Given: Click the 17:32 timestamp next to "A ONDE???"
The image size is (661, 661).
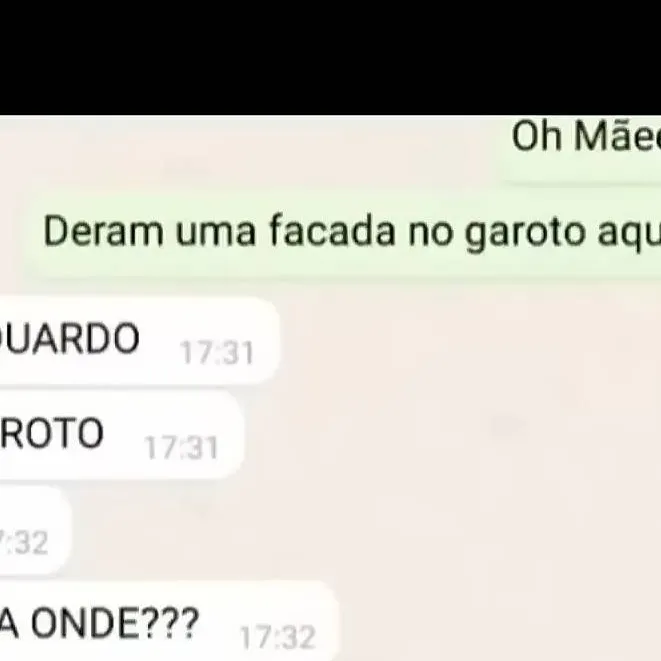Looking at the screenshot, I should [x=278, y=637].
